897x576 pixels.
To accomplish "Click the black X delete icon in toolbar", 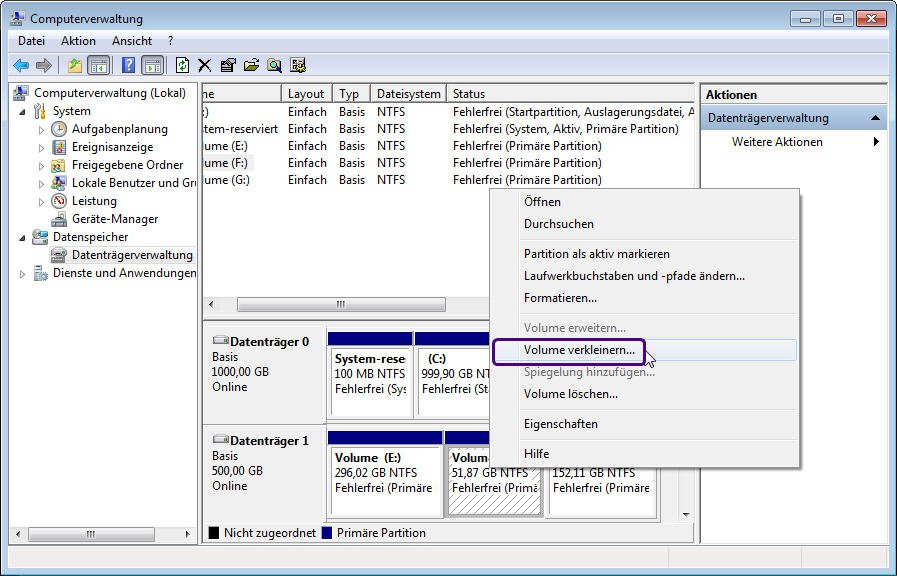I will [x=205, y=65].
